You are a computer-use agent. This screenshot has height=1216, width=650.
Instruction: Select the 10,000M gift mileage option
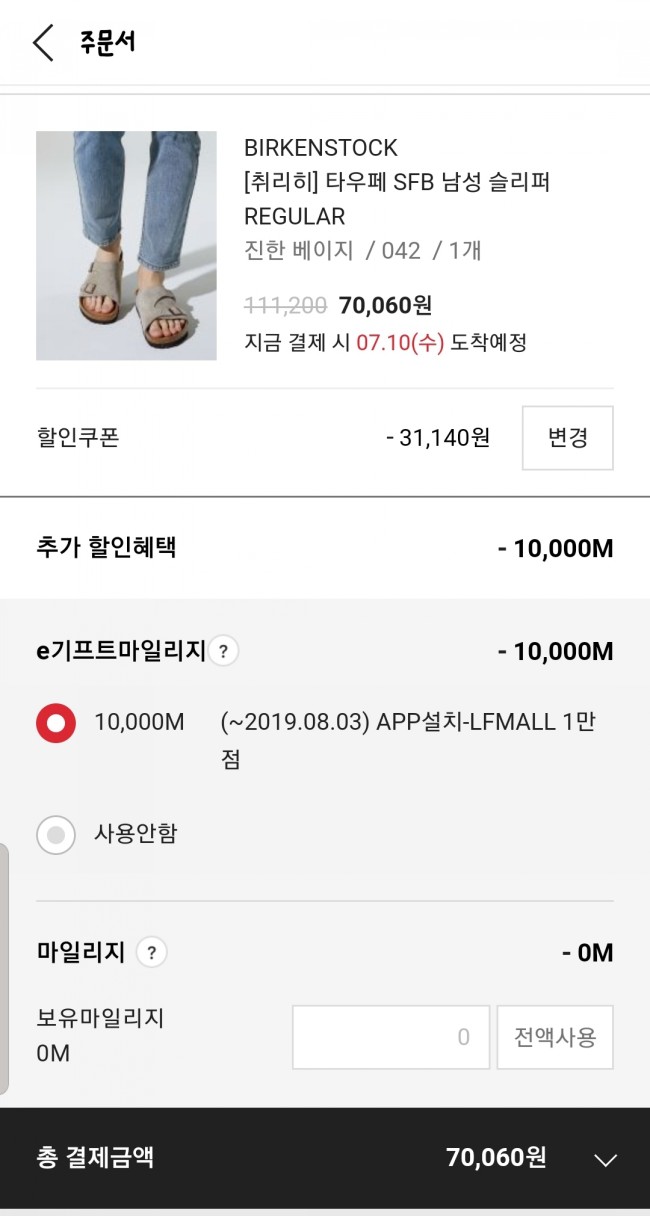tap(56, 723)
